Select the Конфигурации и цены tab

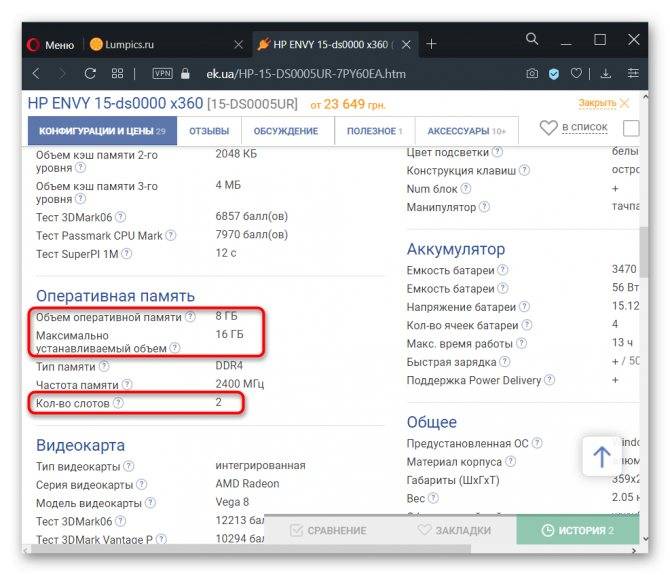[103, 131]
